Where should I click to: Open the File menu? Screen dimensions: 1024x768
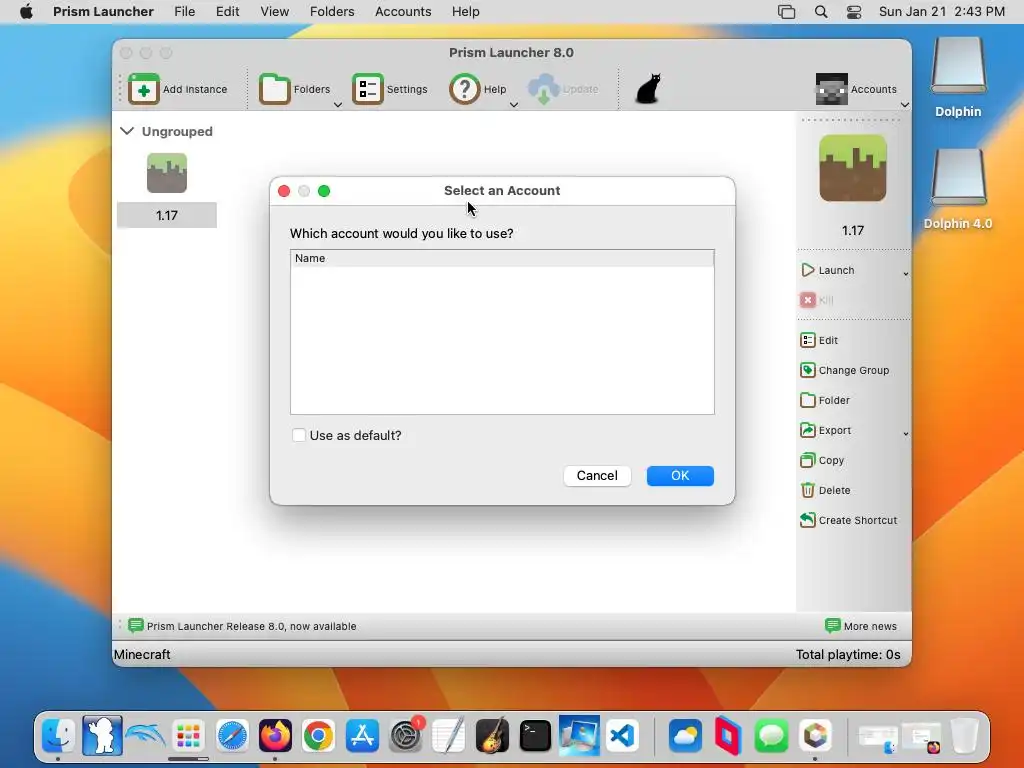click(x=185, y=12)
